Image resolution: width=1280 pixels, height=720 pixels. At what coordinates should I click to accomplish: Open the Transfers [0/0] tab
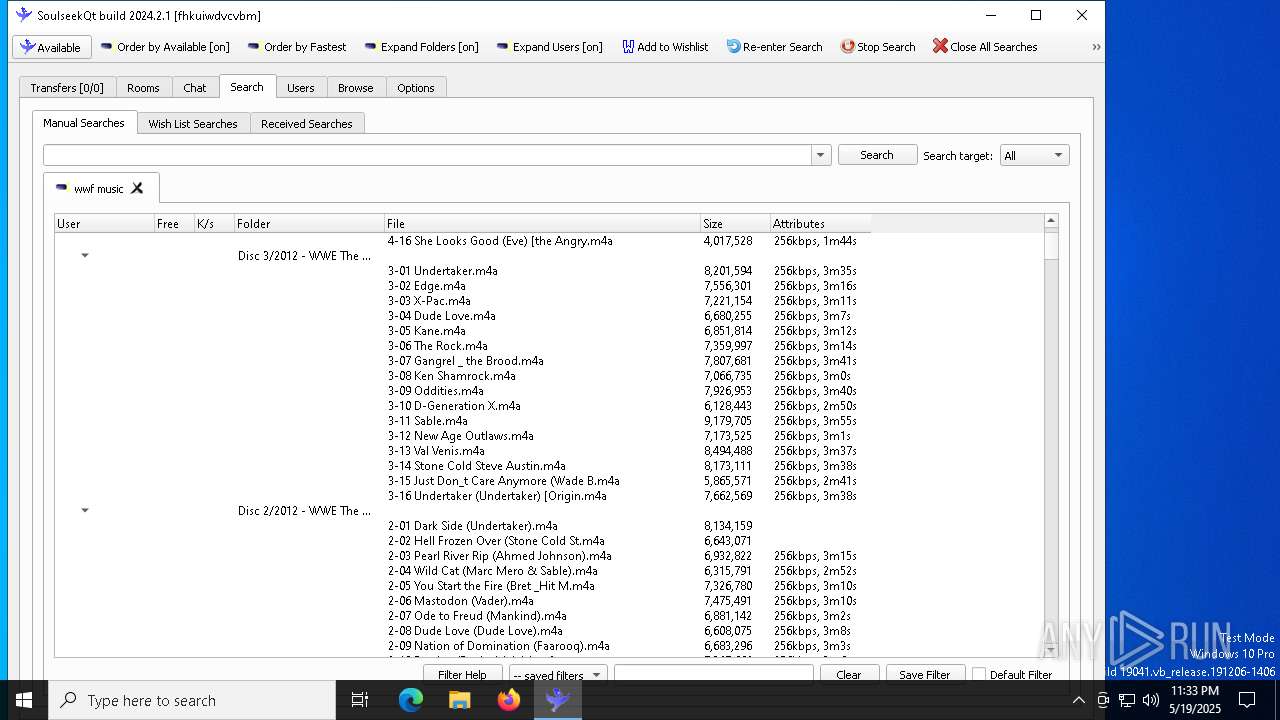tap(67, 88)
